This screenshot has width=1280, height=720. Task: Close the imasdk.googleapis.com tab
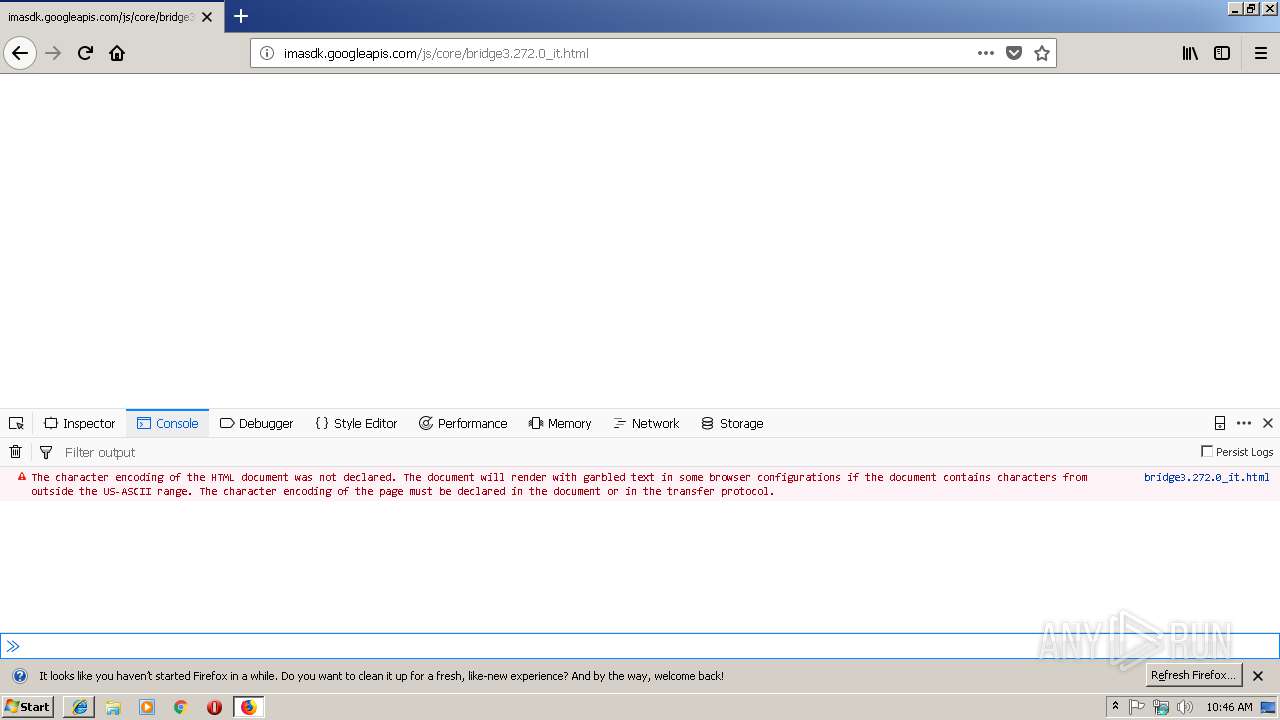click(207, 17)
